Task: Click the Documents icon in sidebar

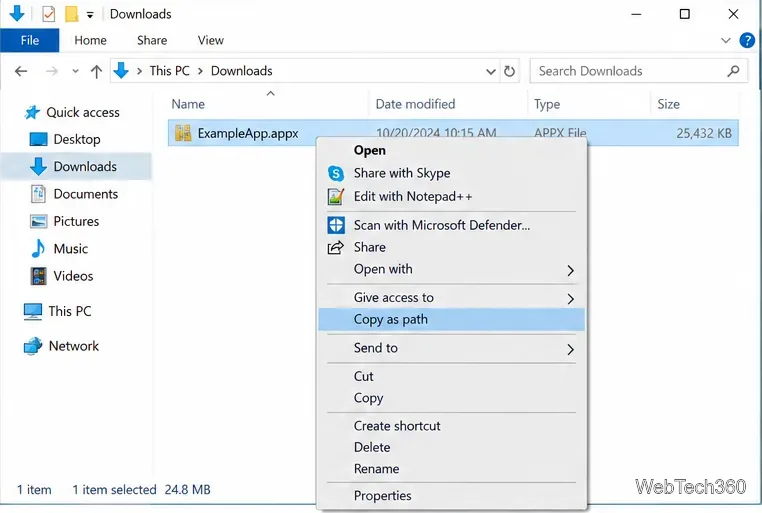Action: (x=38, y=194)
